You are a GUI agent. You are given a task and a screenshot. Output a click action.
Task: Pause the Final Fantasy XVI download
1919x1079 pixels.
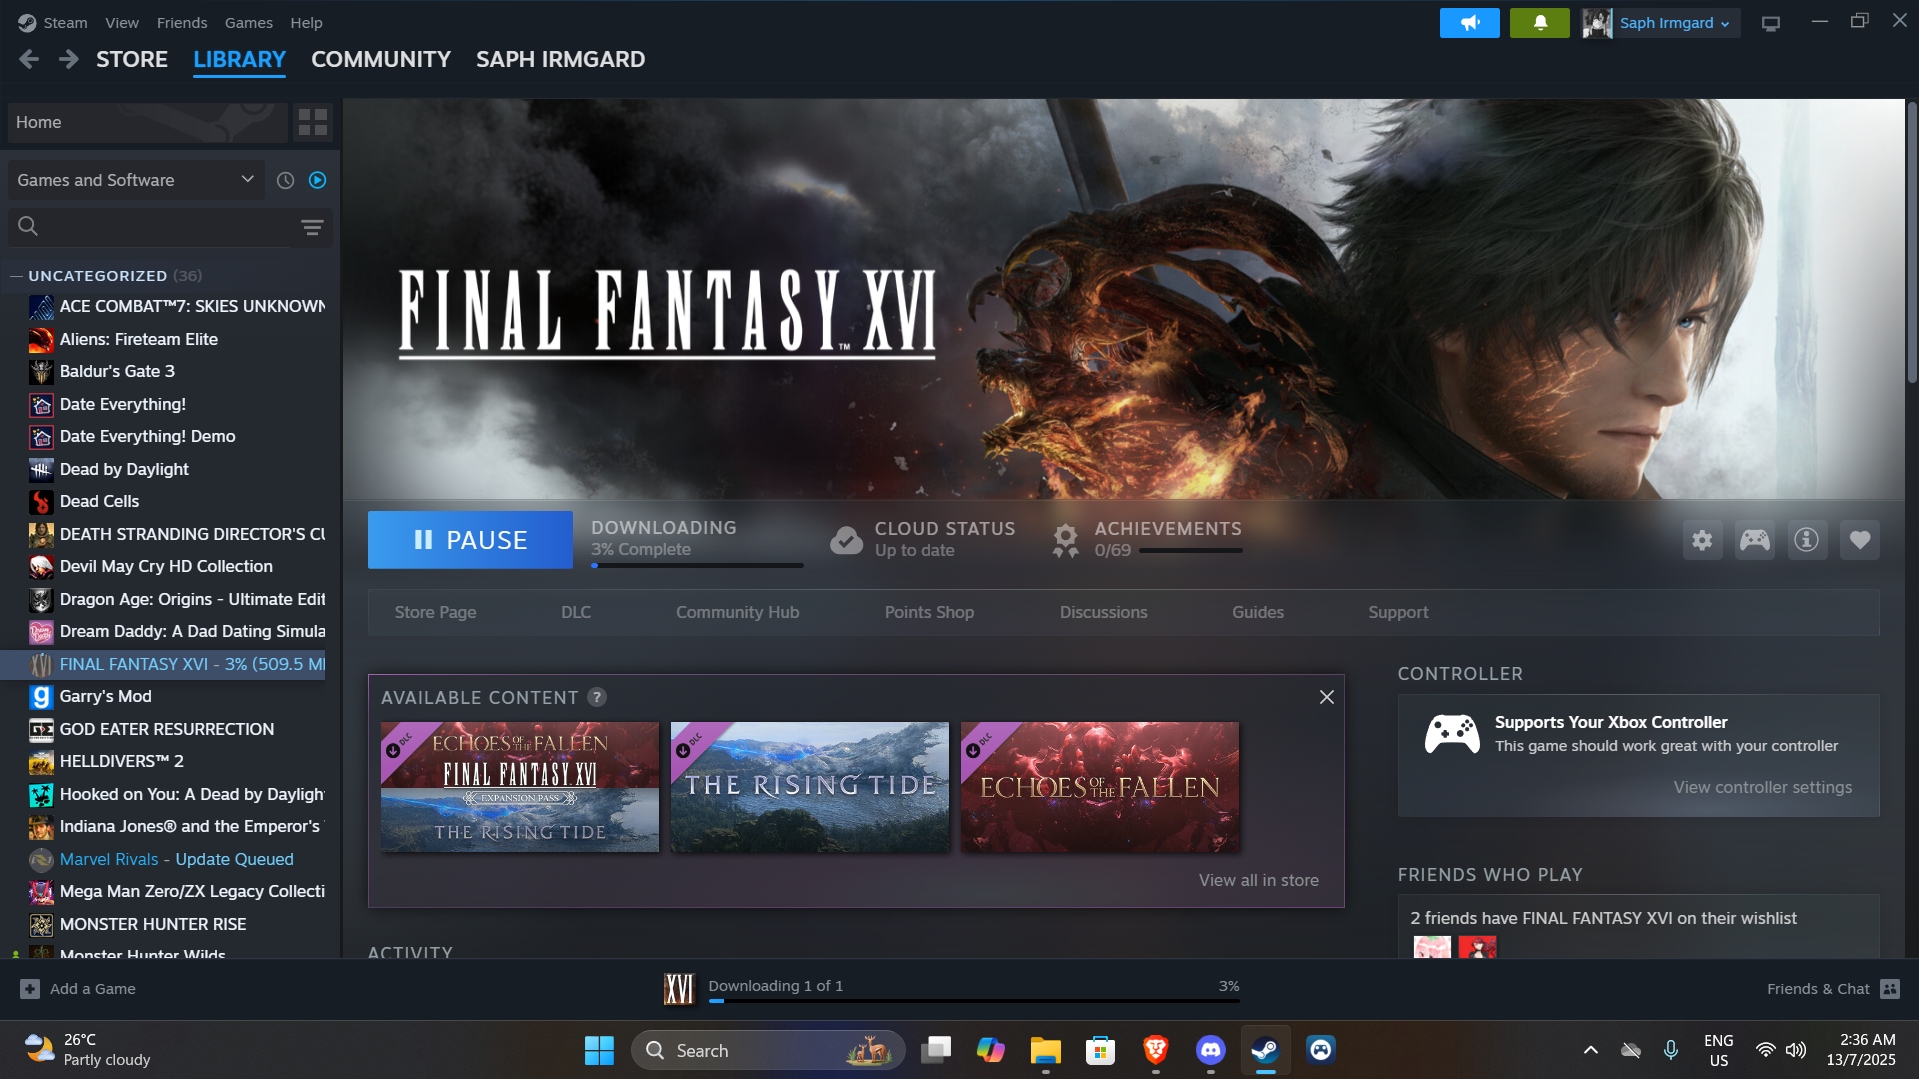(x=470, y=540)
